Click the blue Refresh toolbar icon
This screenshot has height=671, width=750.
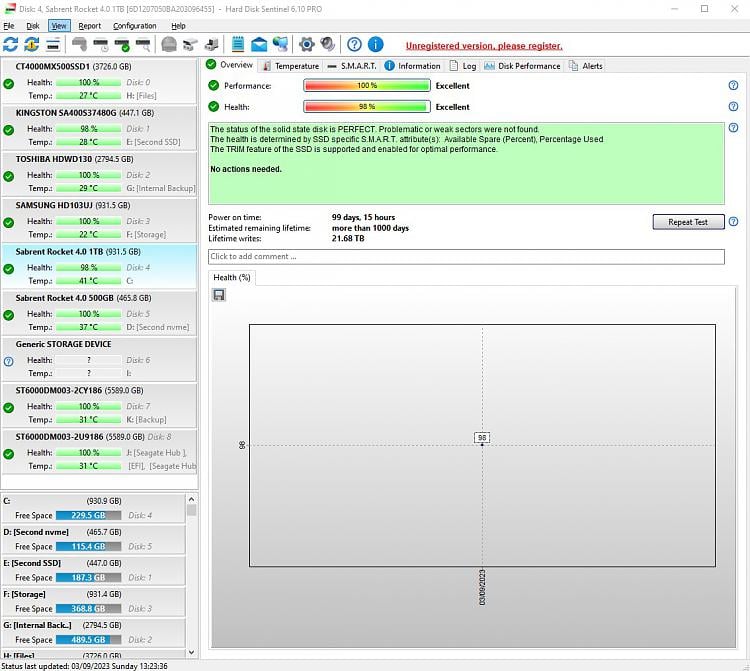coord(11,44)
